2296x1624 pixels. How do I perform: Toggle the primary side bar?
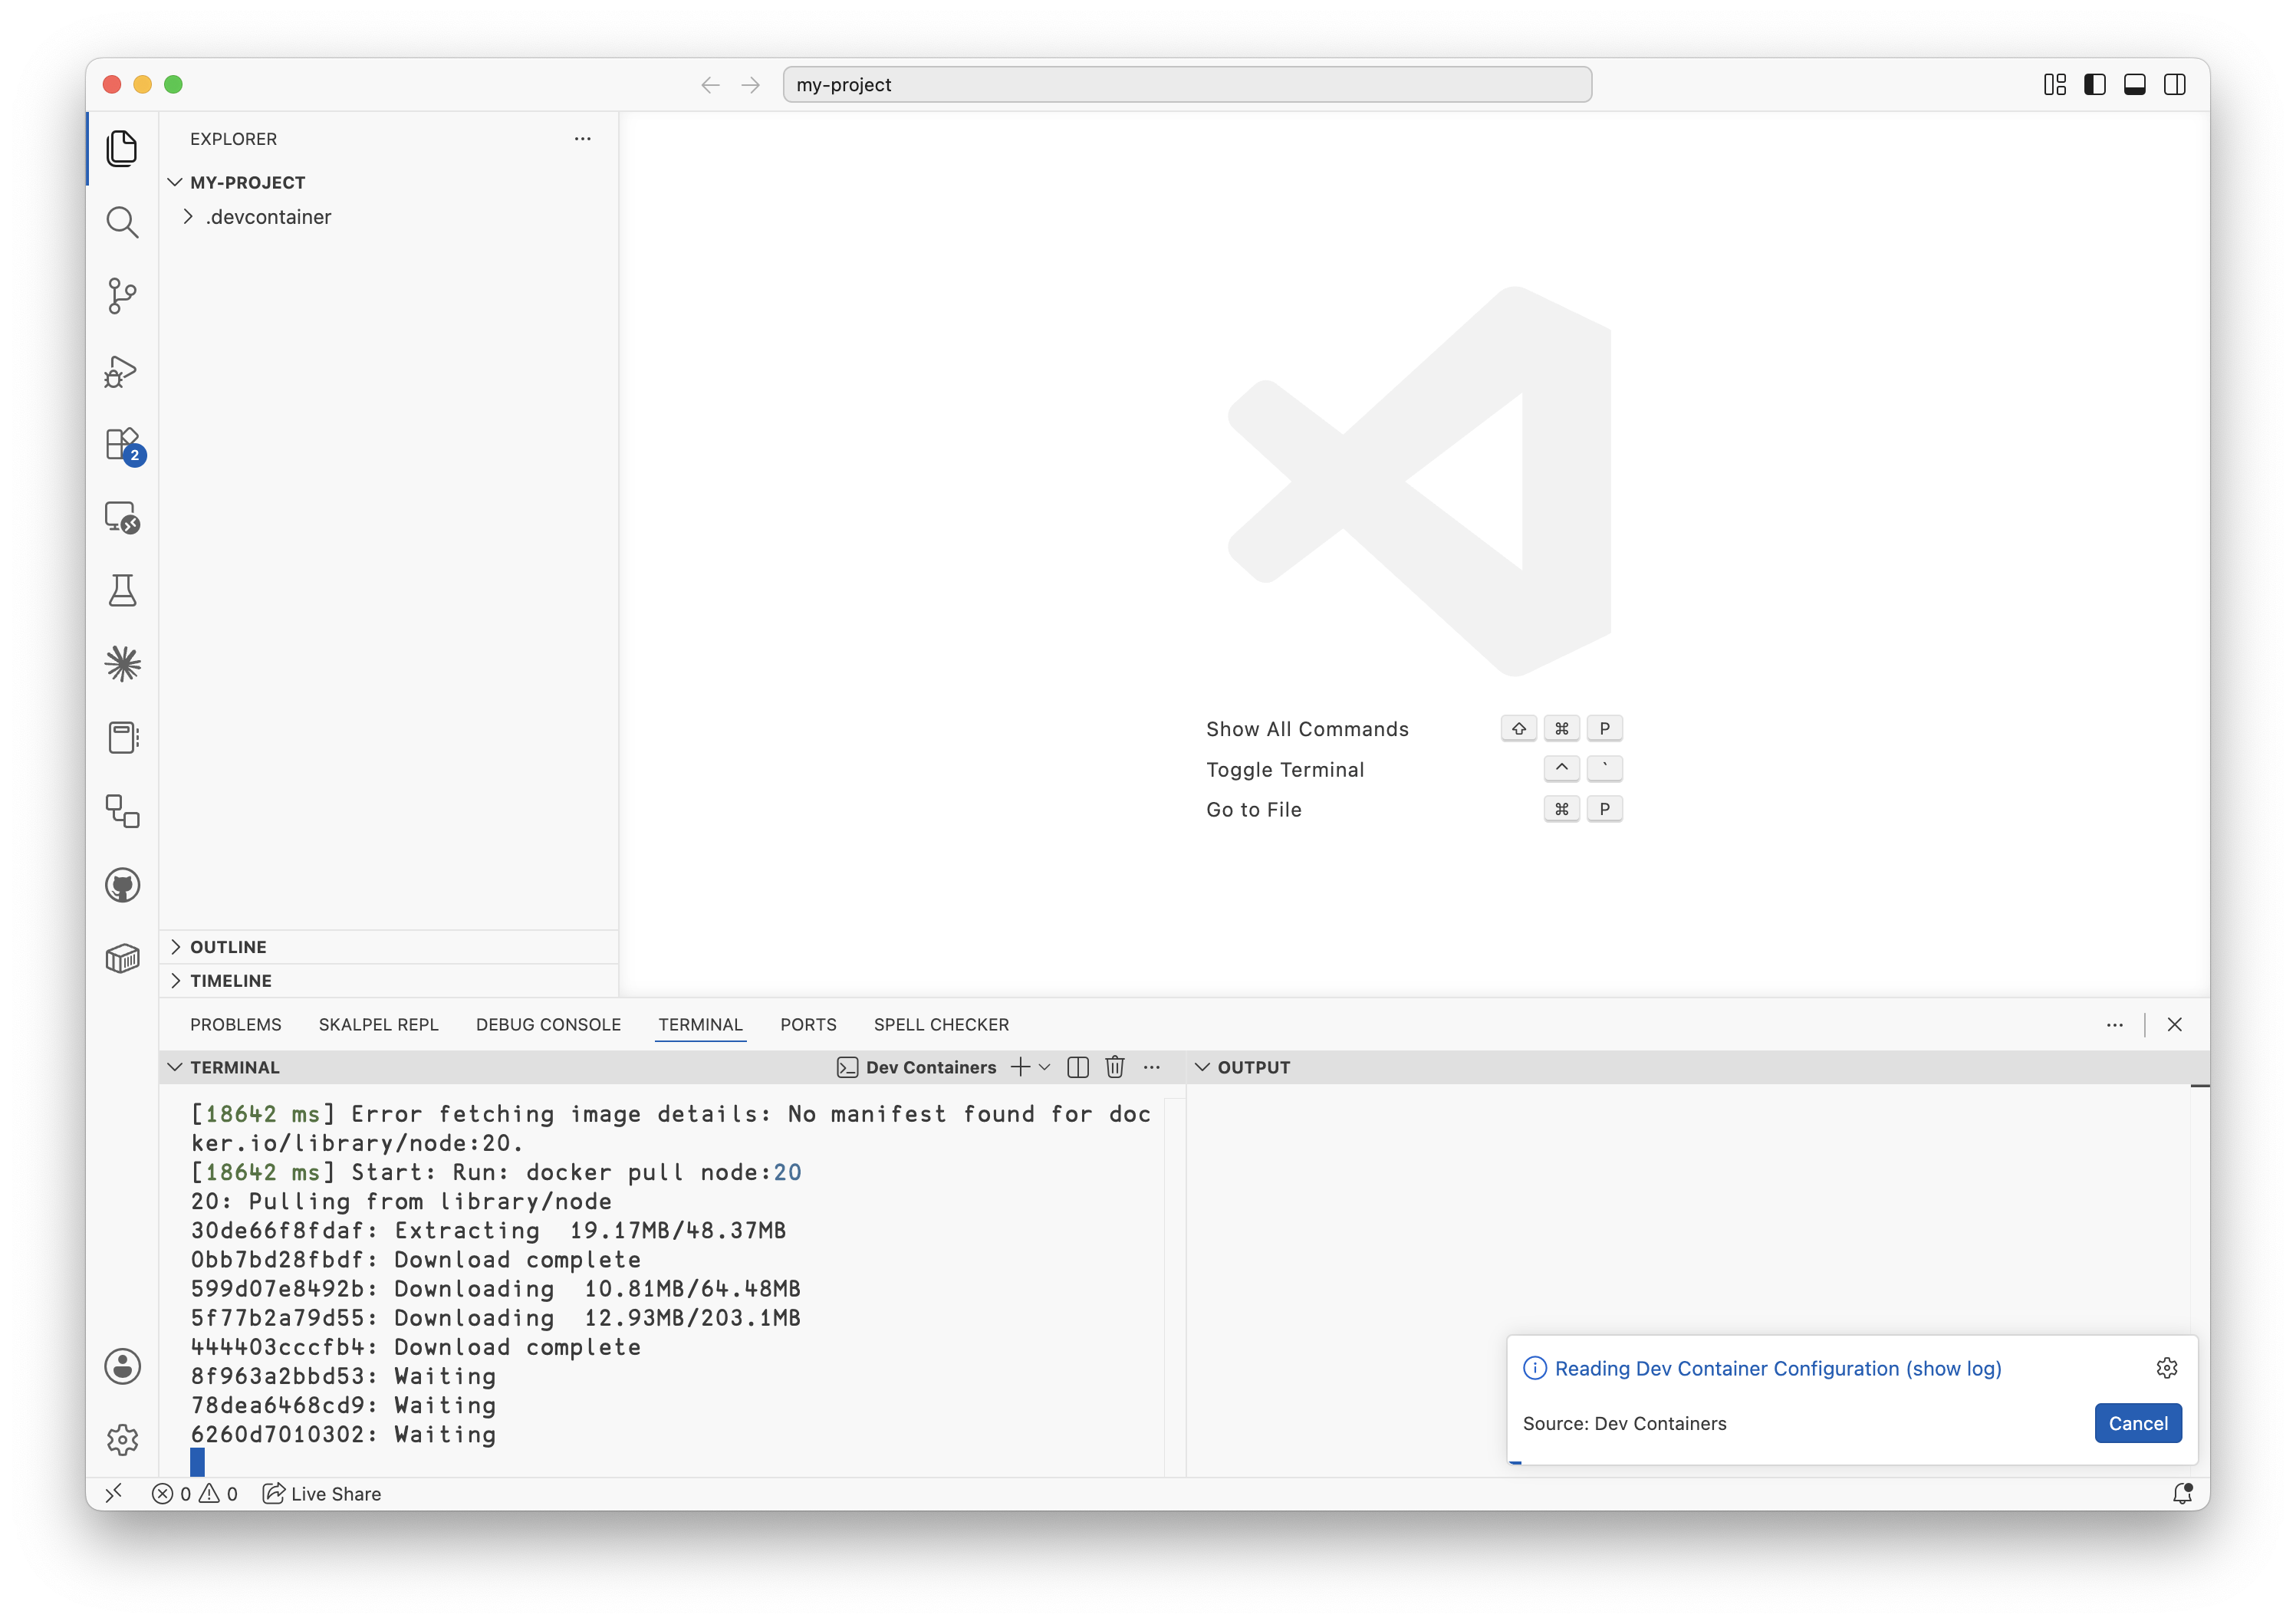[2095, 85]
